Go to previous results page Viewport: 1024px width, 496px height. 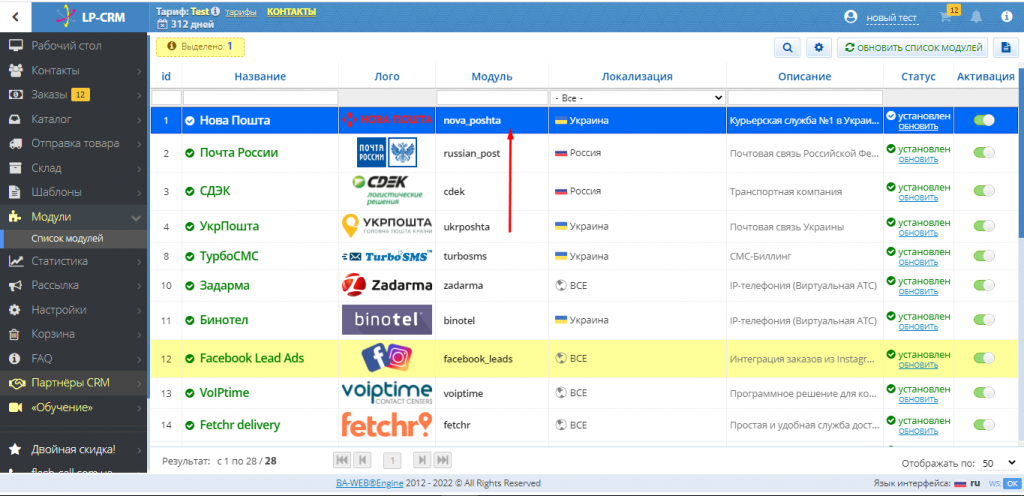coord(364,460)
